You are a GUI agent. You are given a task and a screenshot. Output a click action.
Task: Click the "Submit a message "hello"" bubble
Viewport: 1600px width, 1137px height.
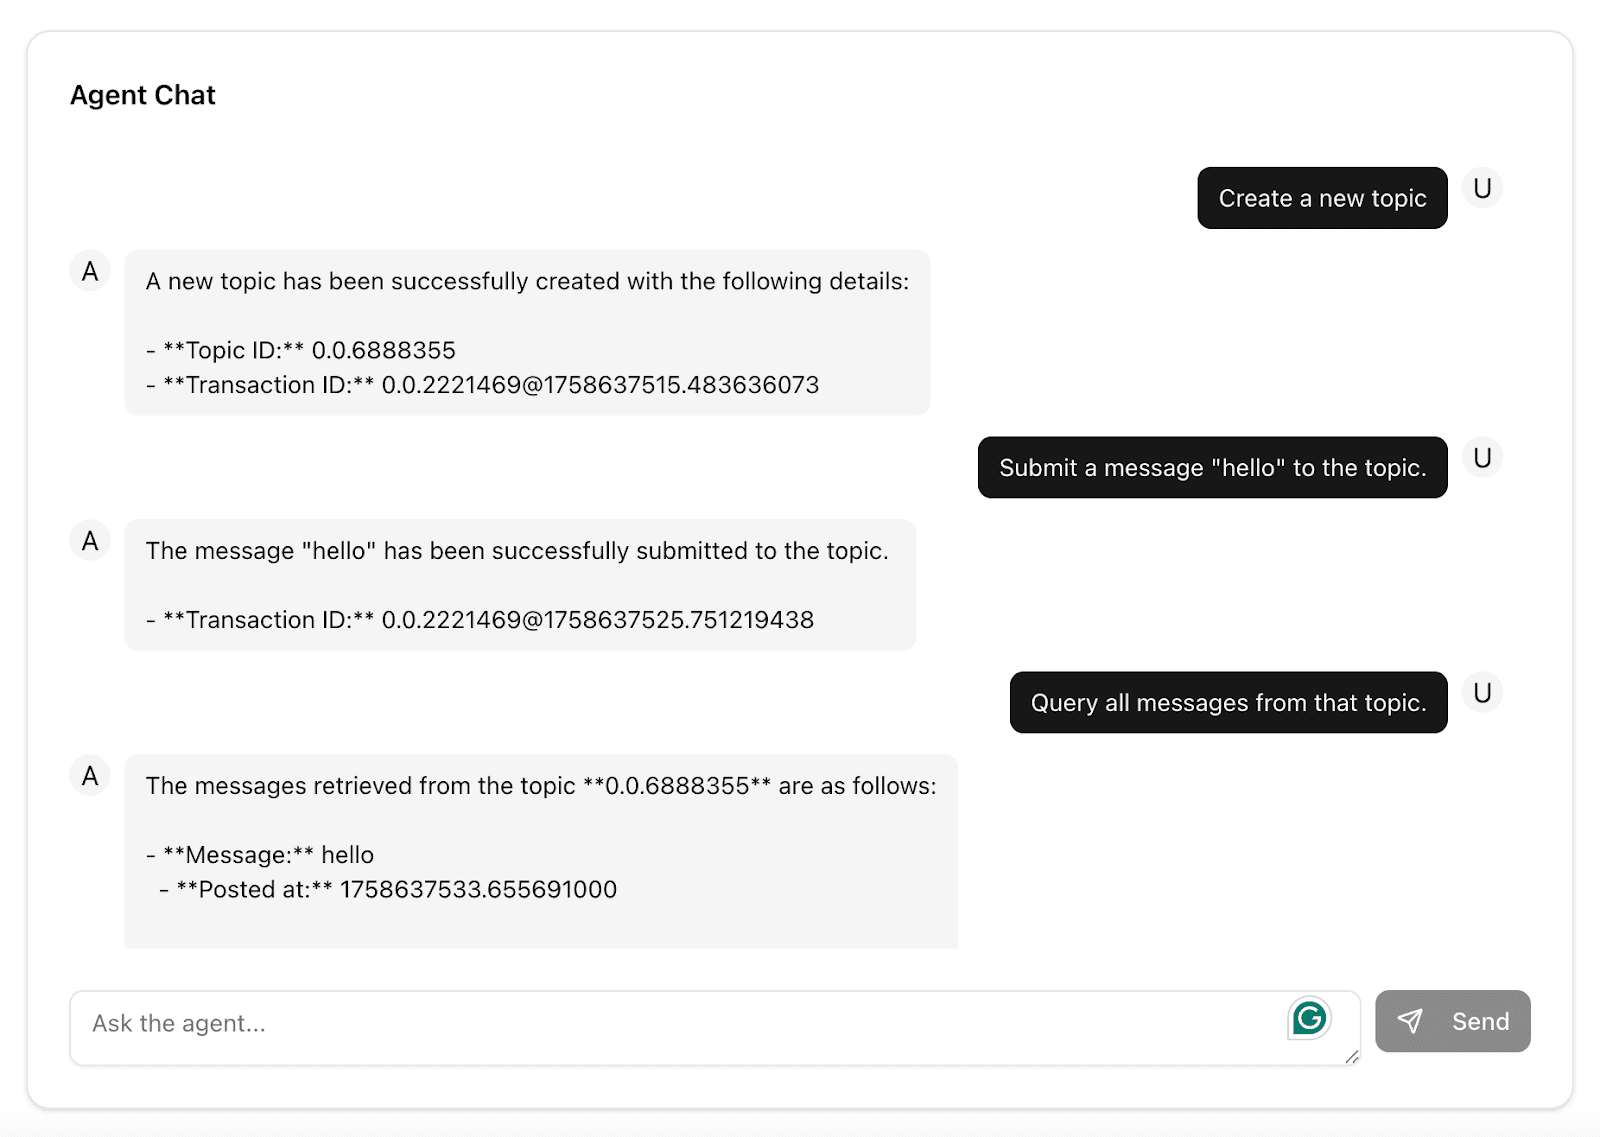pos(1212,468)
